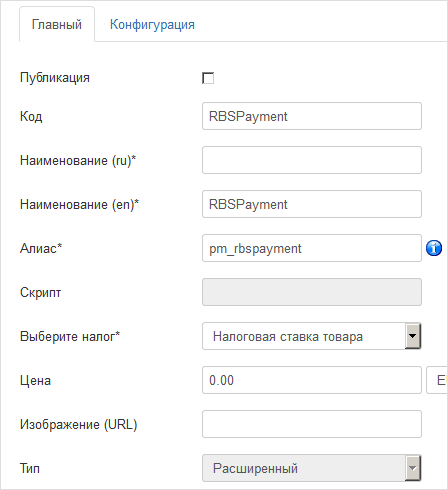Click the disabled Скрипт field
This screenshot has height=490, width=448.
(312, 292)
